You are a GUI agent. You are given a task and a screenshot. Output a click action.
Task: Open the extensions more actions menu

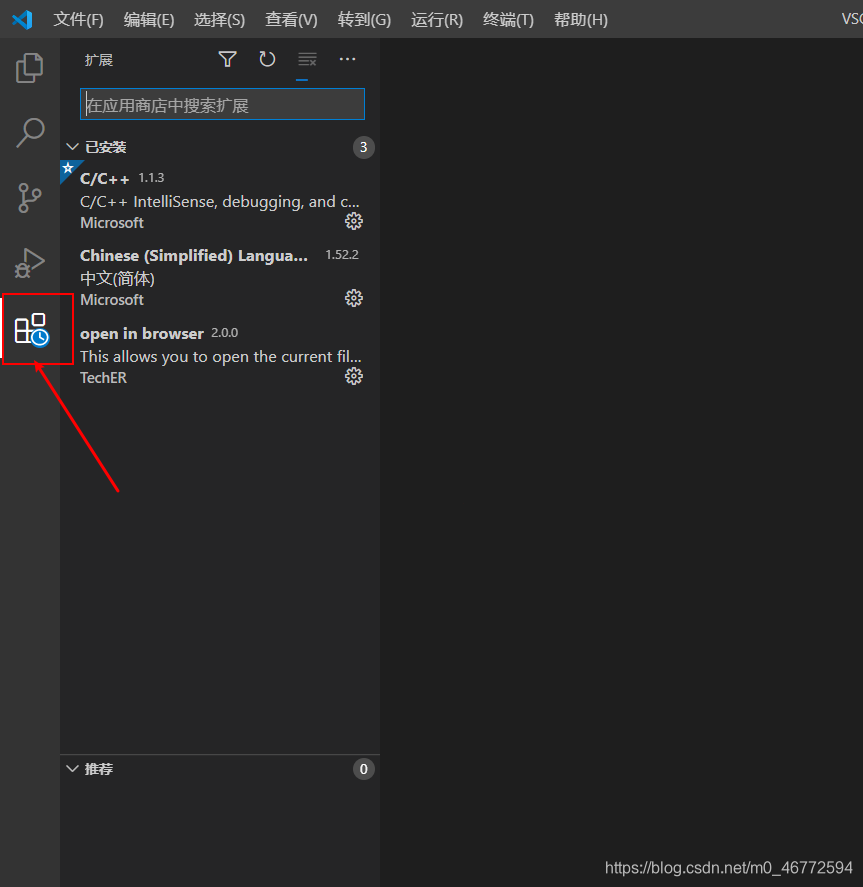pos(347,59)
